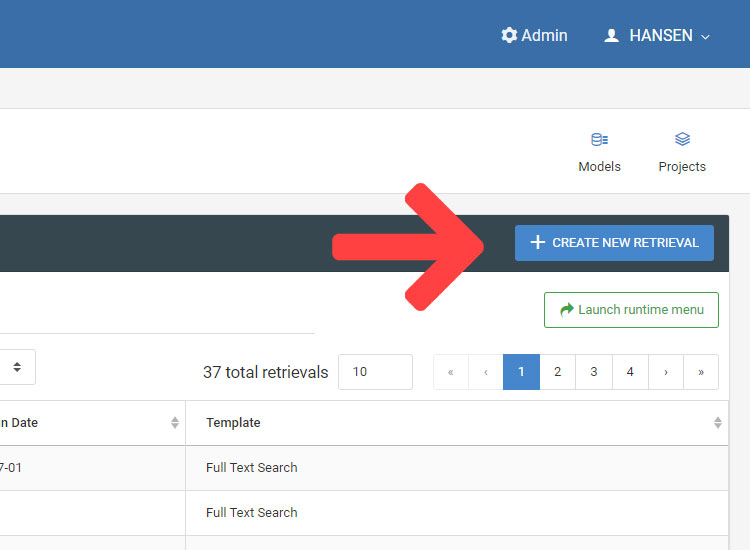Select page 1 in pagination
The width and height of the screenshot is (750, 550).
521,372
